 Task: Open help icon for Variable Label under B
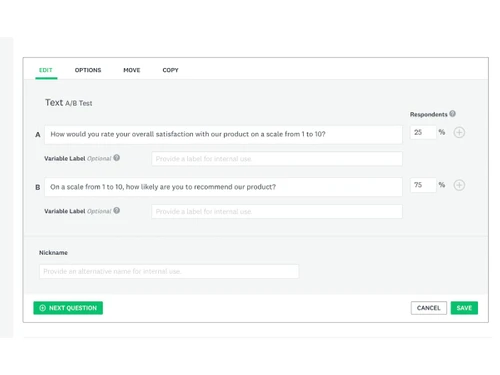click(x=116, y=210)
